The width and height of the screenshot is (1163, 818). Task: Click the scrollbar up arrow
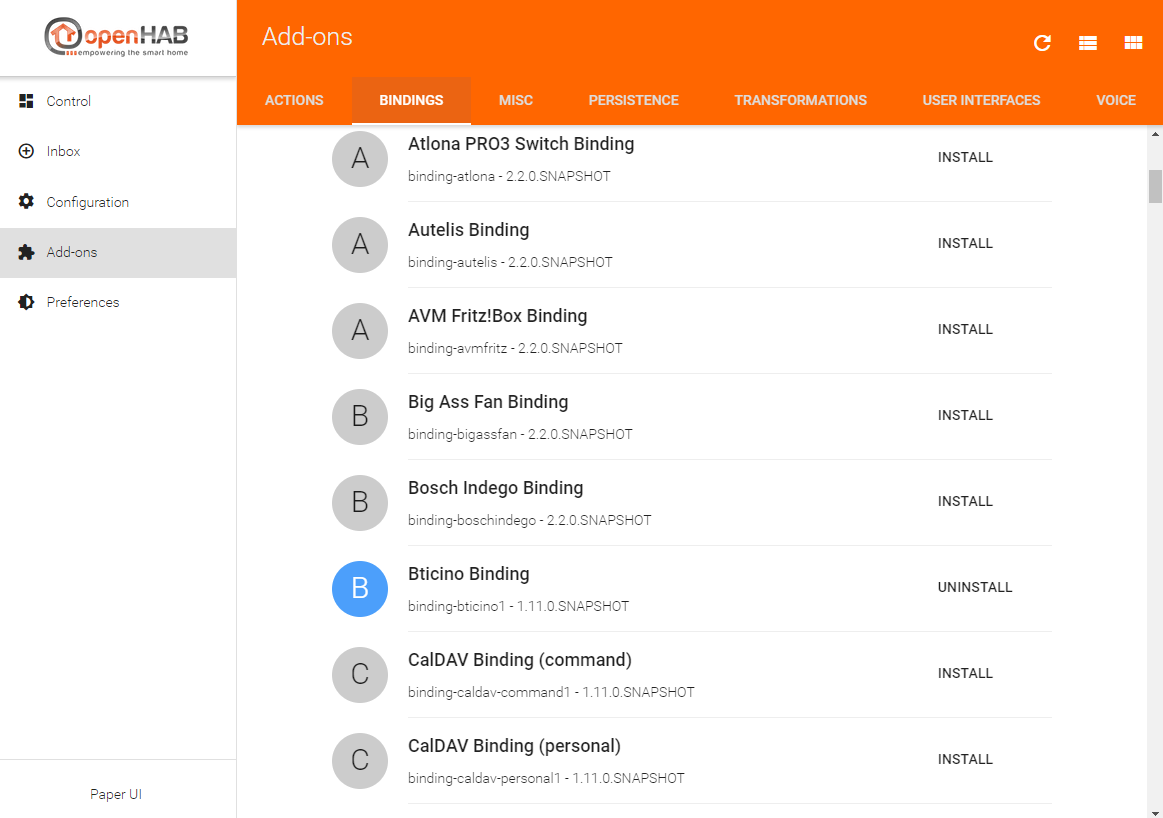(1155, 134)
